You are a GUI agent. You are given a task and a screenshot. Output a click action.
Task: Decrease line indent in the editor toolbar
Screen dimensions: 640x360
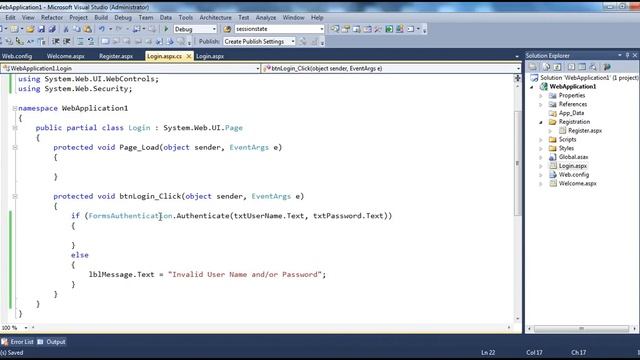click(x=56, y=41)
